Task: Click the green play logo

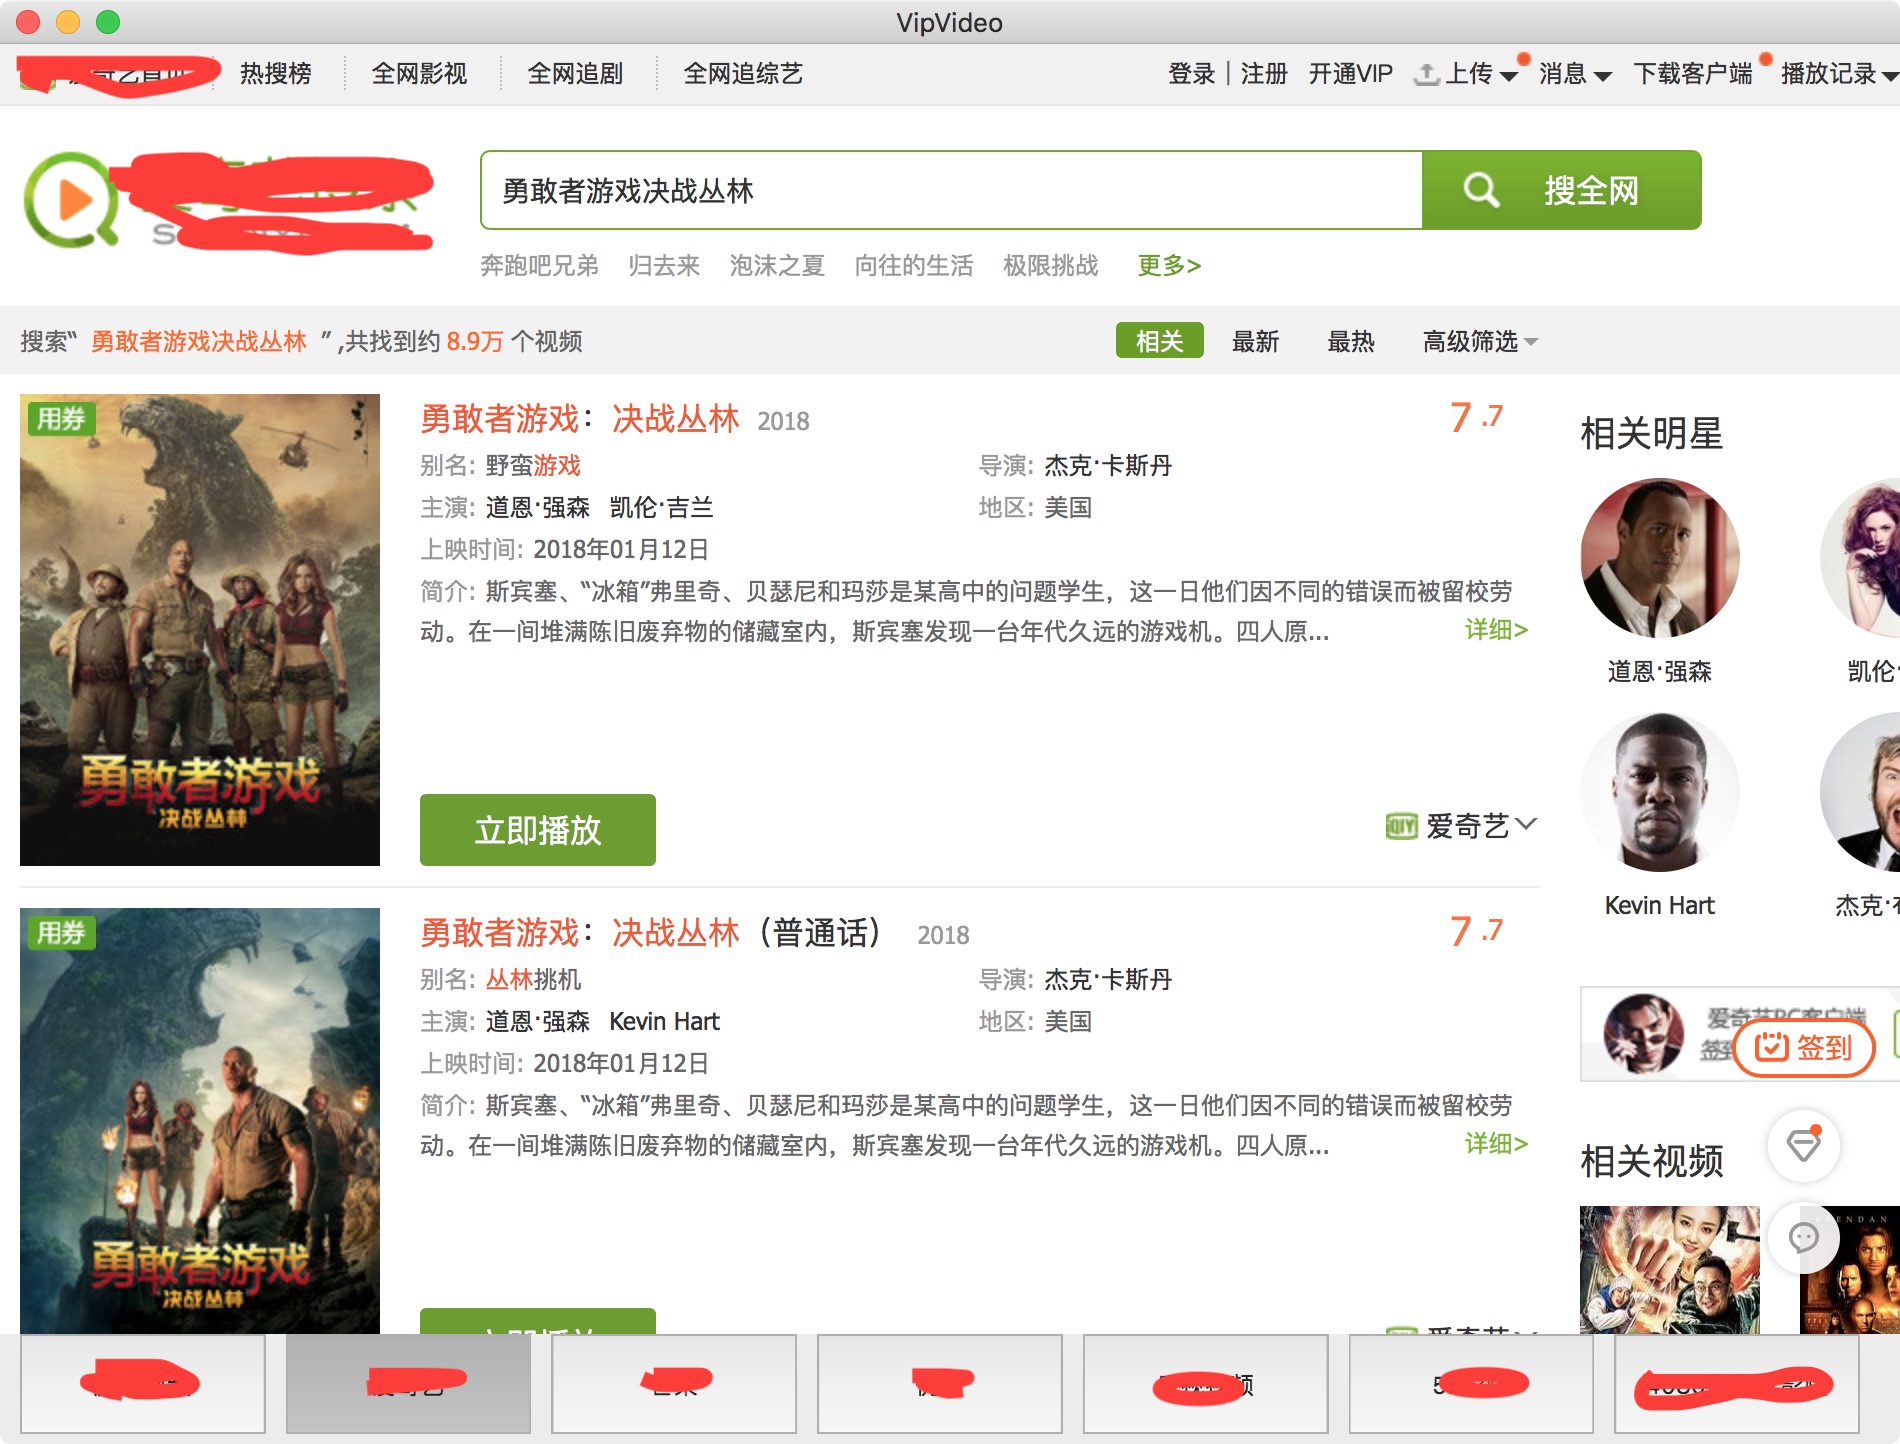Action: click(x=70, y=200)
